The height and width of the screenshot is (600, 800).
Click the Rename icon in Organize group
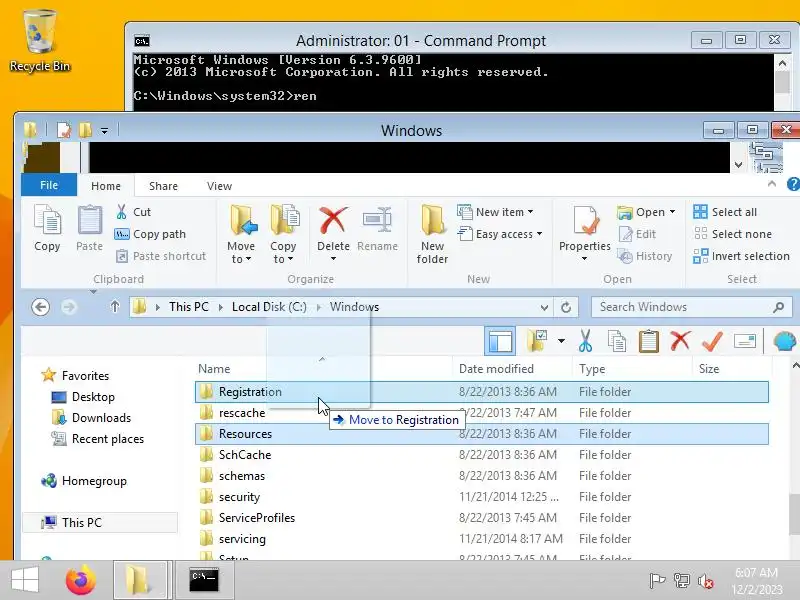click(377, 220)
